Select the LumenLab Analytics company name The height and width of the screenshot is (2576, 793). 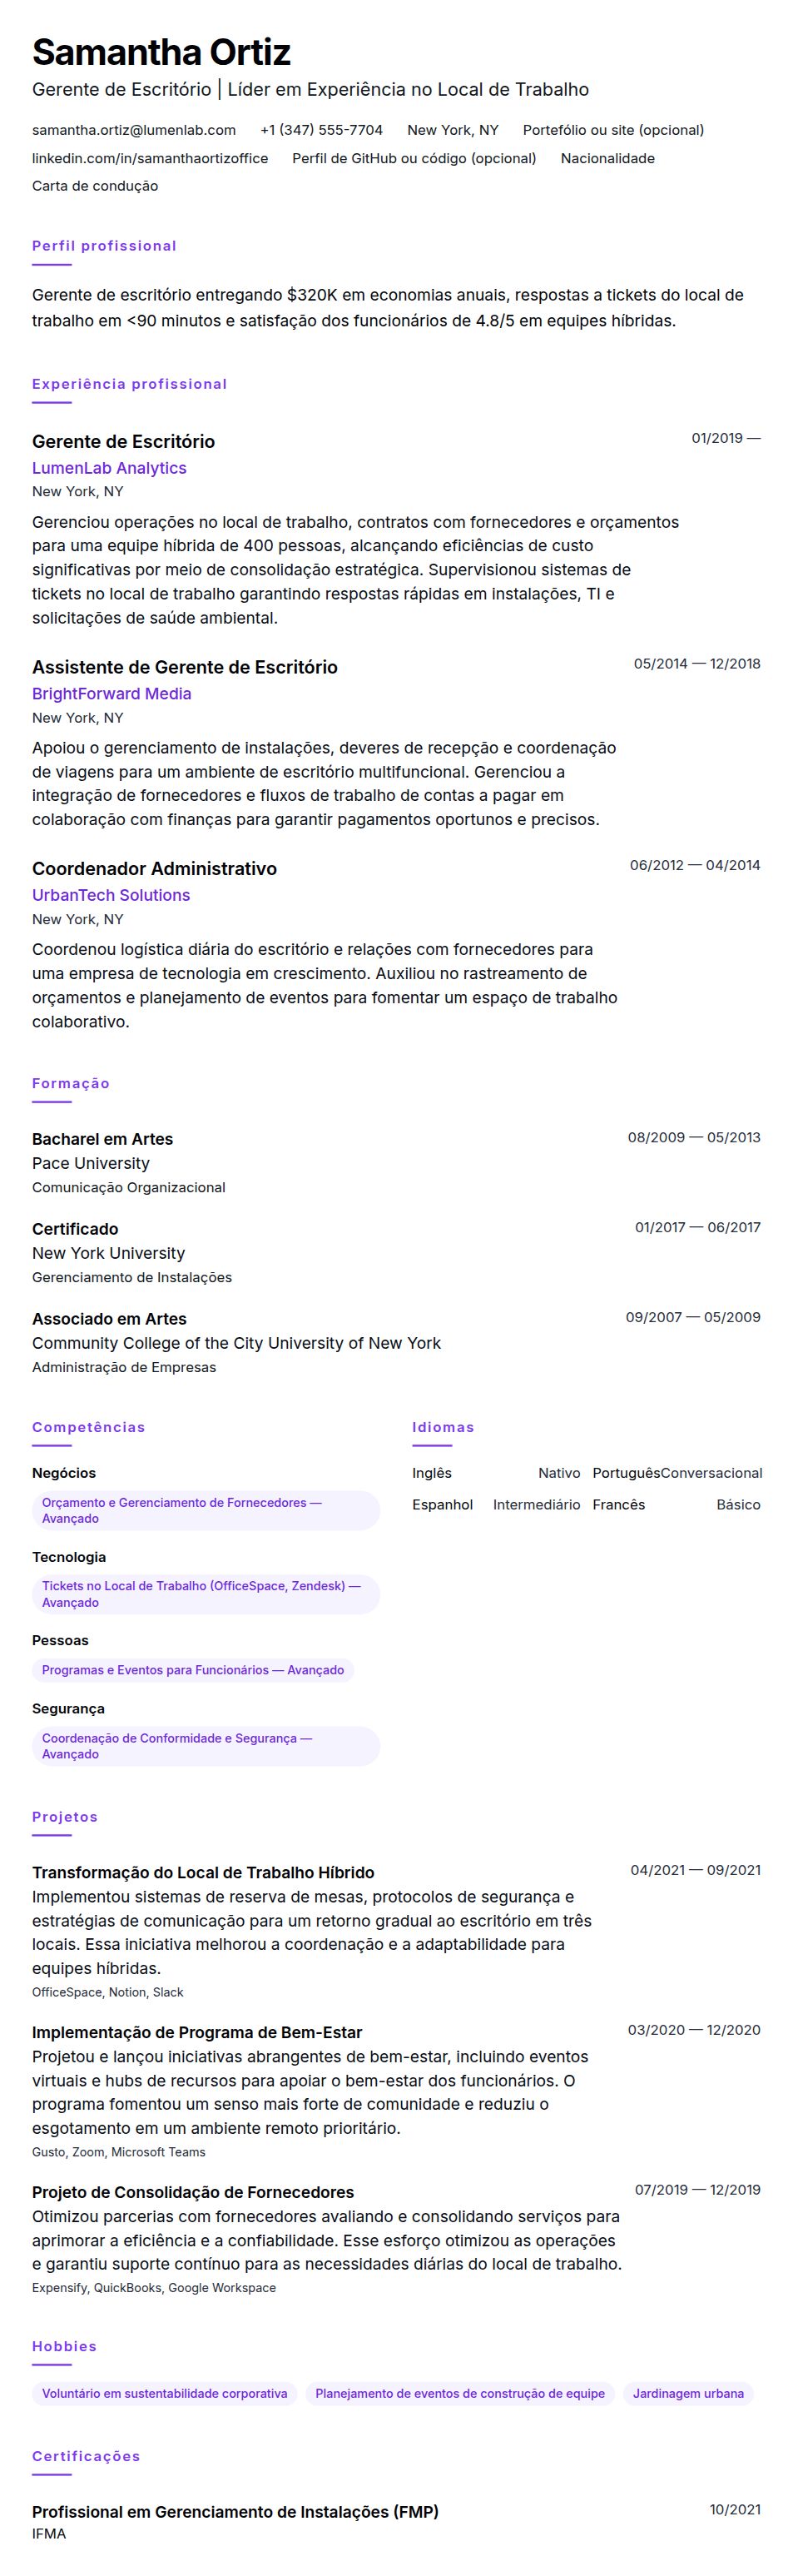tap(109, 468)
